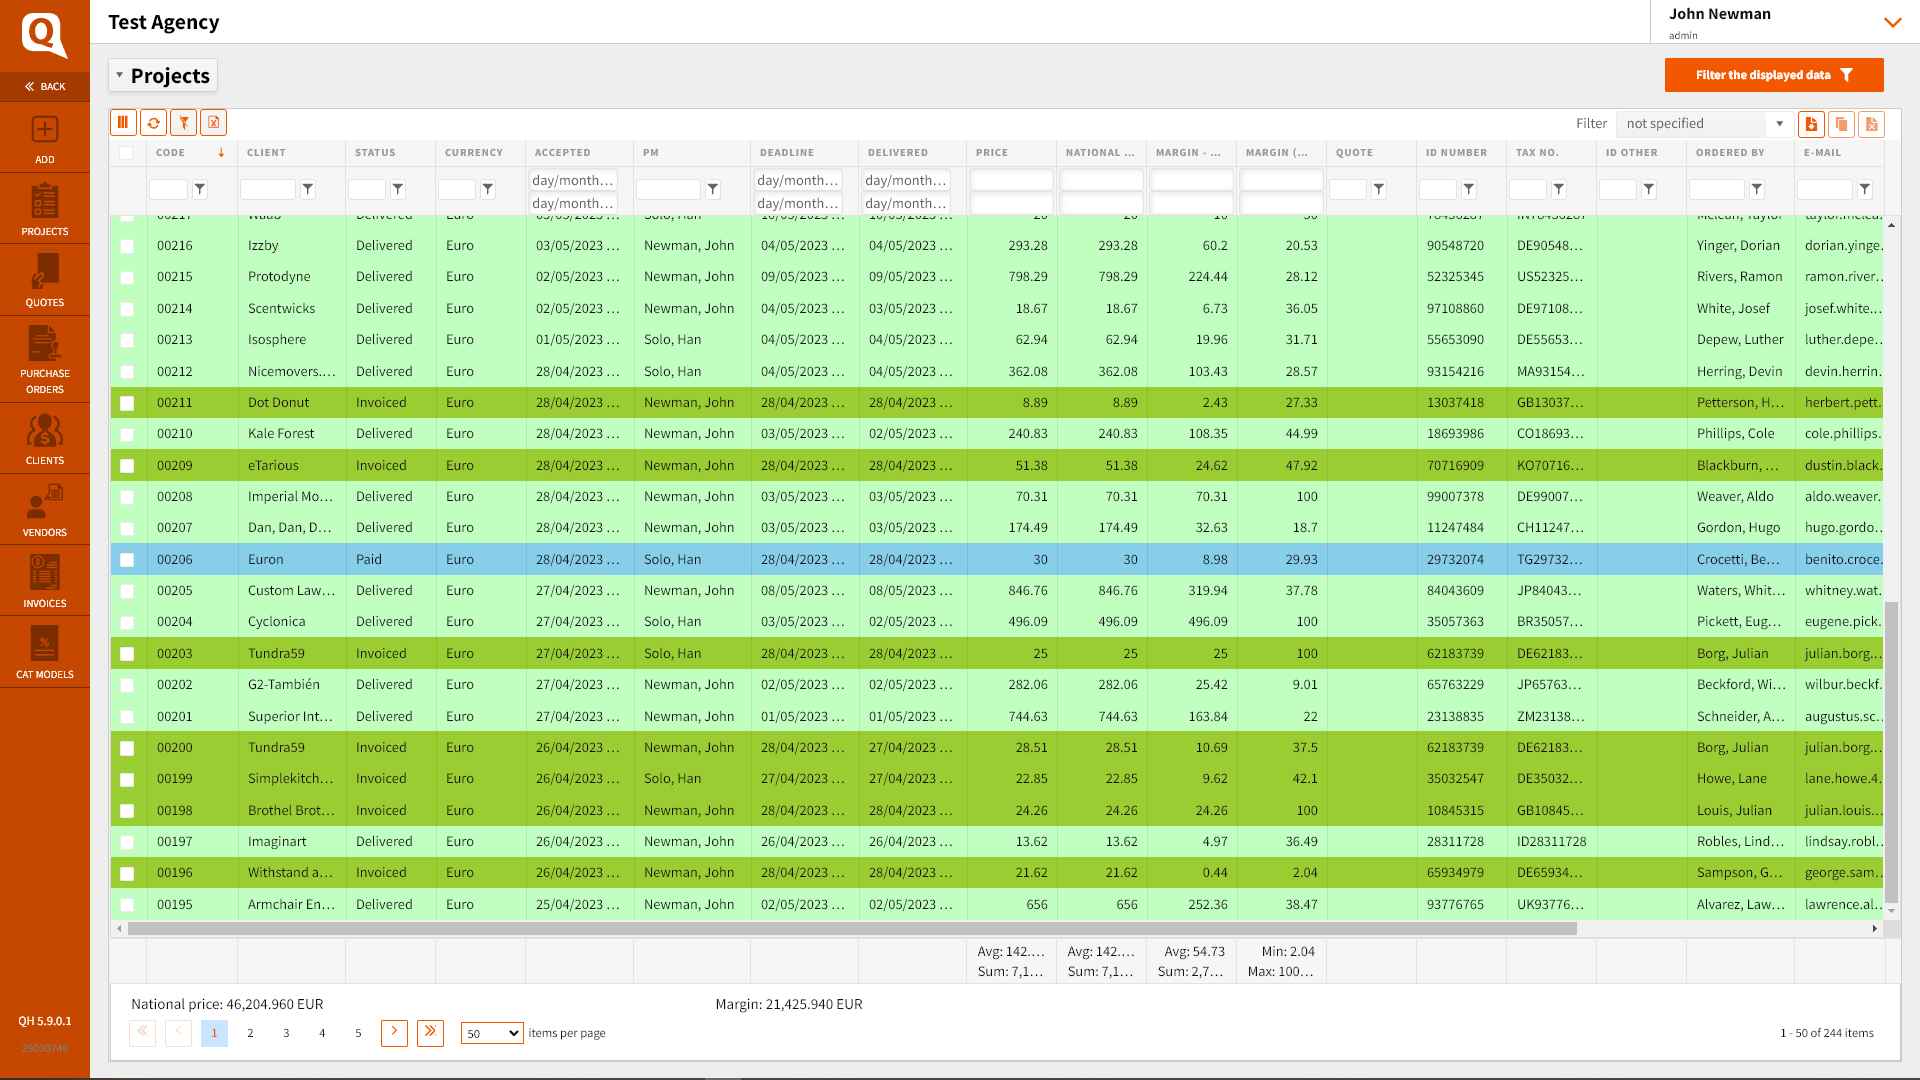This screenshot has width=1920, height=1080.
Task: Export the grid to Excel
Action: (213, 122)
